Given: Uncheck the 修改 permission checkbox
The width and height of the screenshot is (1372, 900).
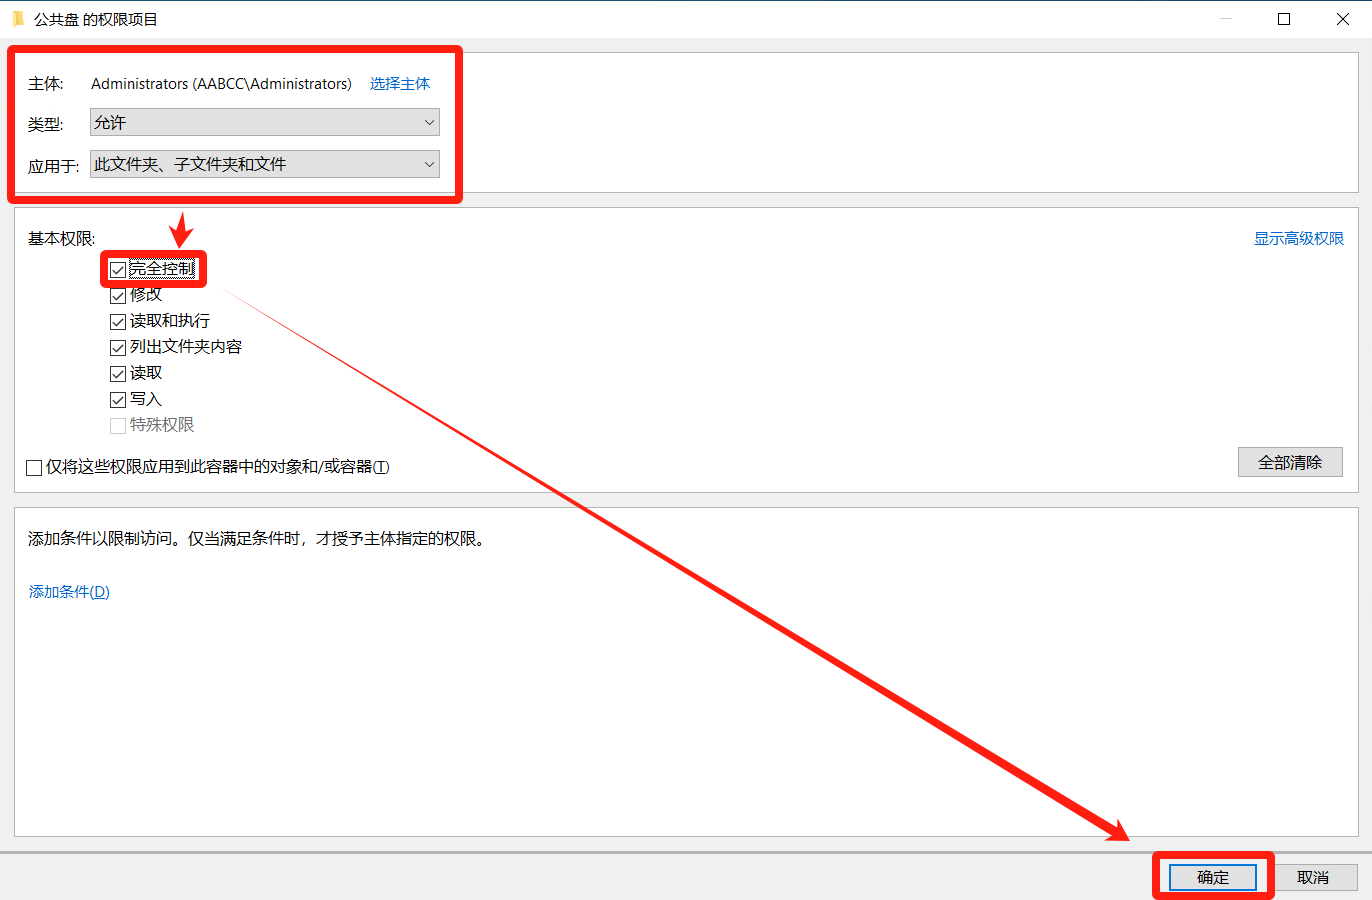Looking at the screenshot, I should coord(118,296).
